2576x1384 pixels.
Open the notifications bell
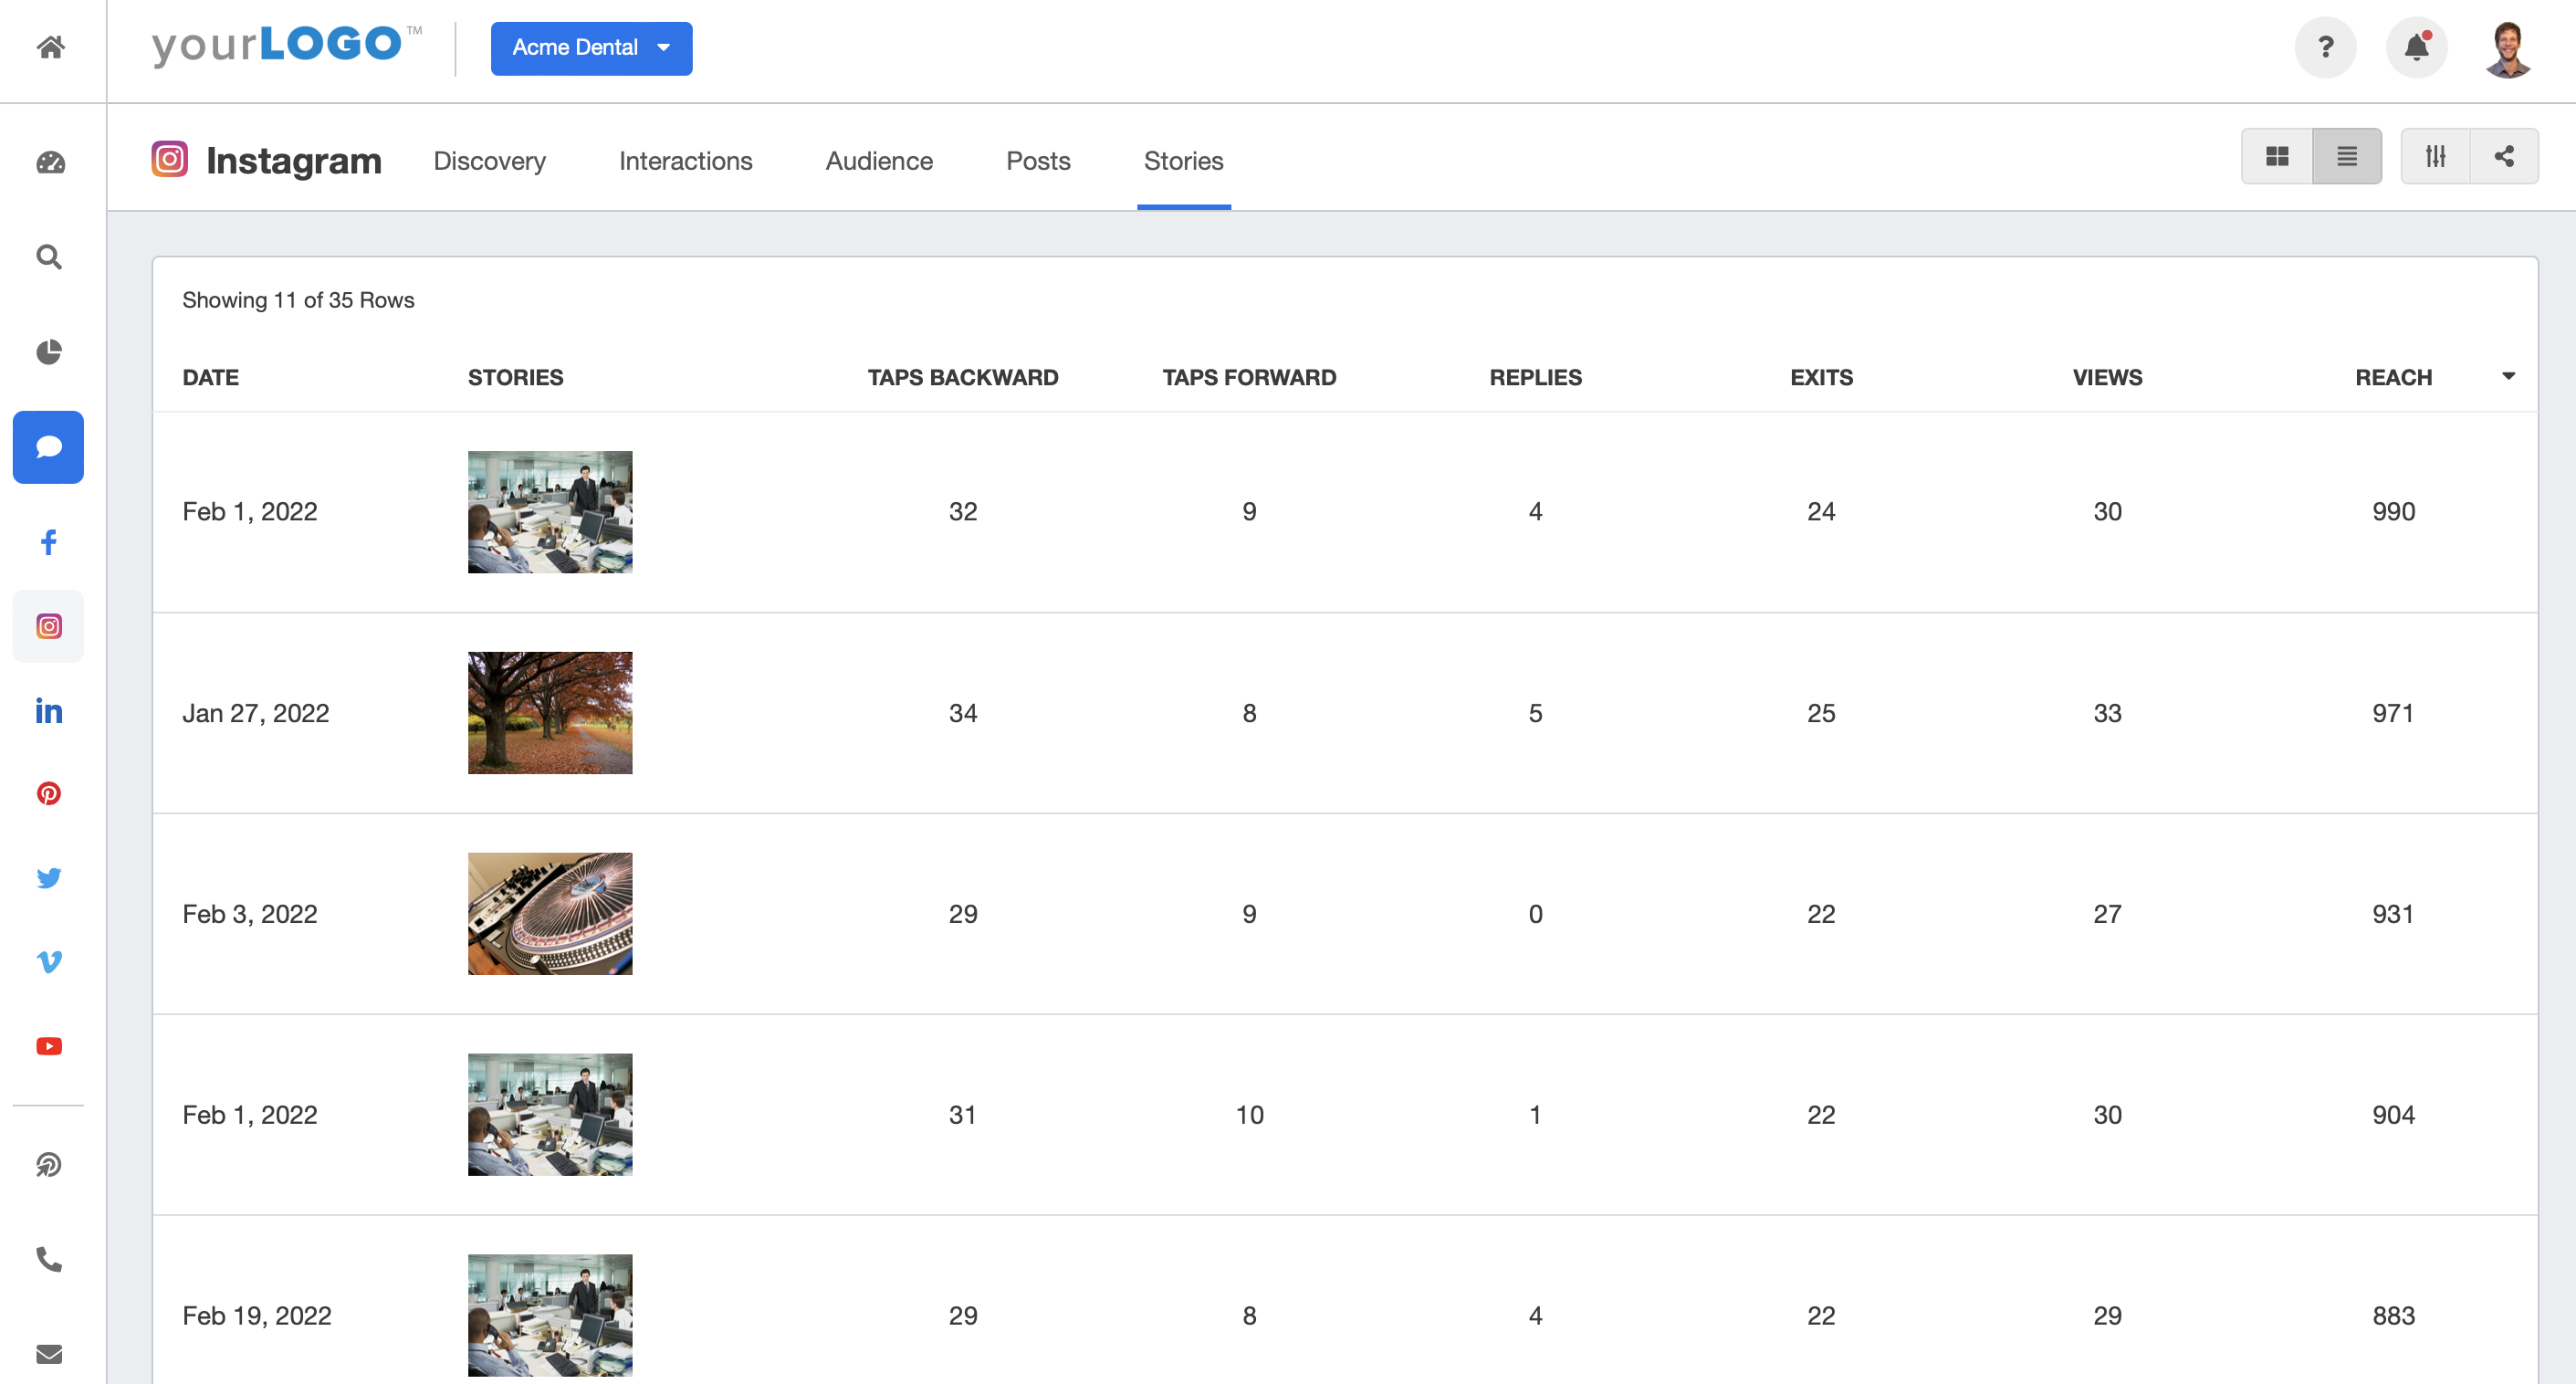[2416, 47]
